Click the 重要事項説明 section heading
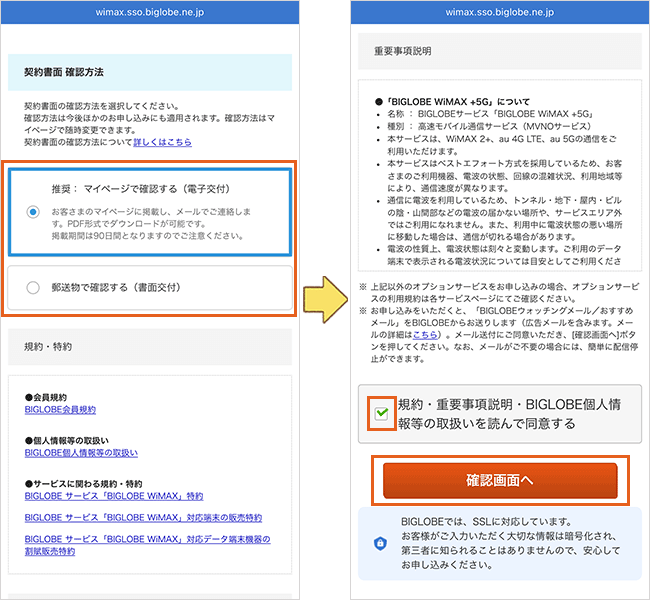This screenshot has width=650, height=600. point(403,51)
